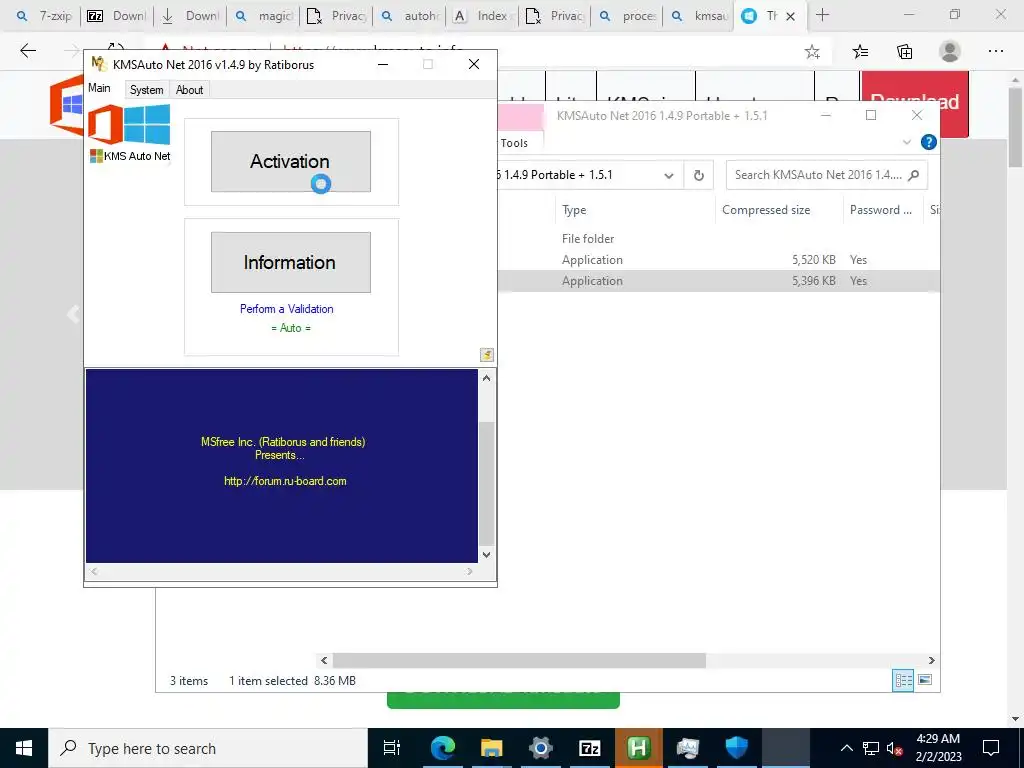Open Windows Security shield on taskbar

[x=736, y=748]
